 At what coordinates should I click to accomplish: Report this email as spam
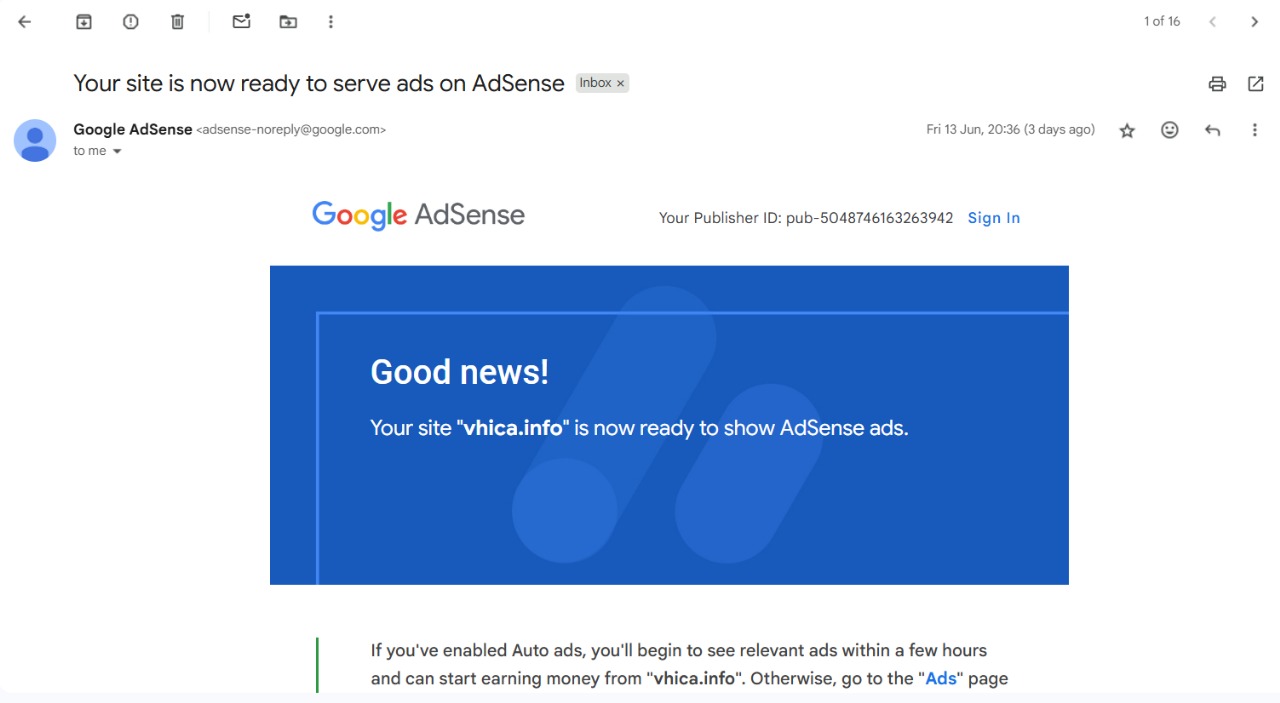131,22
